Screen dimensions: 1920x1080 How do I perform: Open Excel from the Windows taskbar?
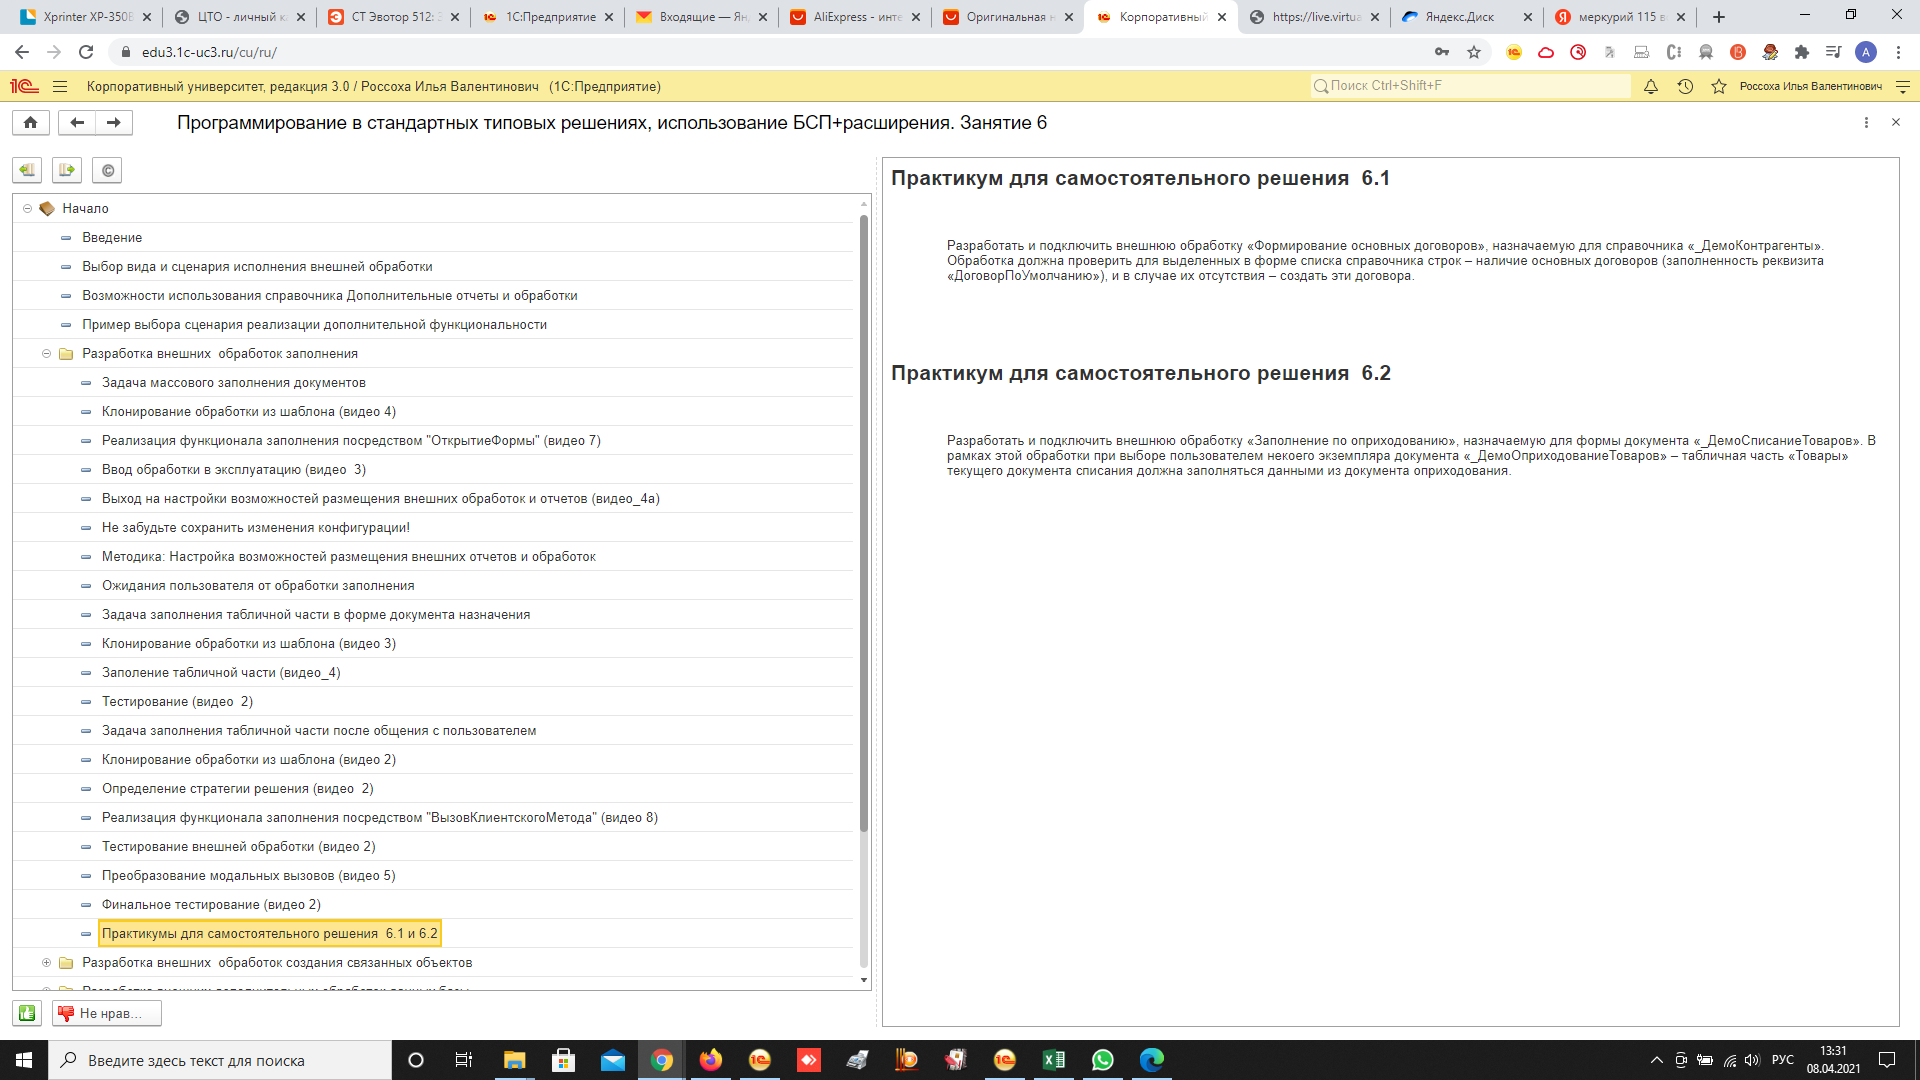pyautogui.click(x=1054, y=1060)
